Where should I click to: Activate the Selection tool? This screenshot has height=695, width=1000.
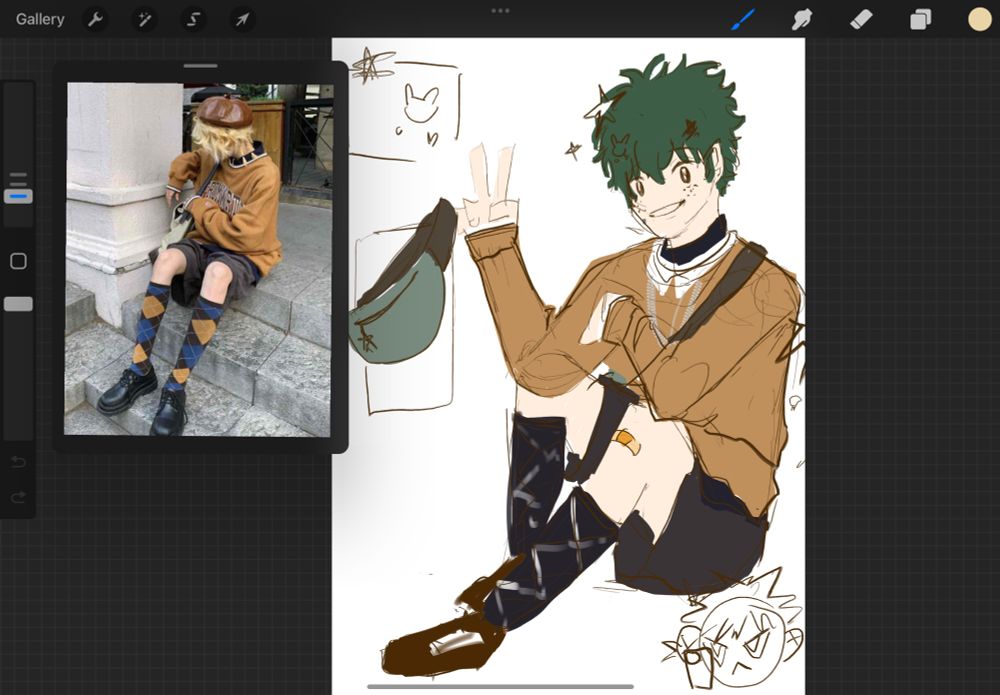193,20
